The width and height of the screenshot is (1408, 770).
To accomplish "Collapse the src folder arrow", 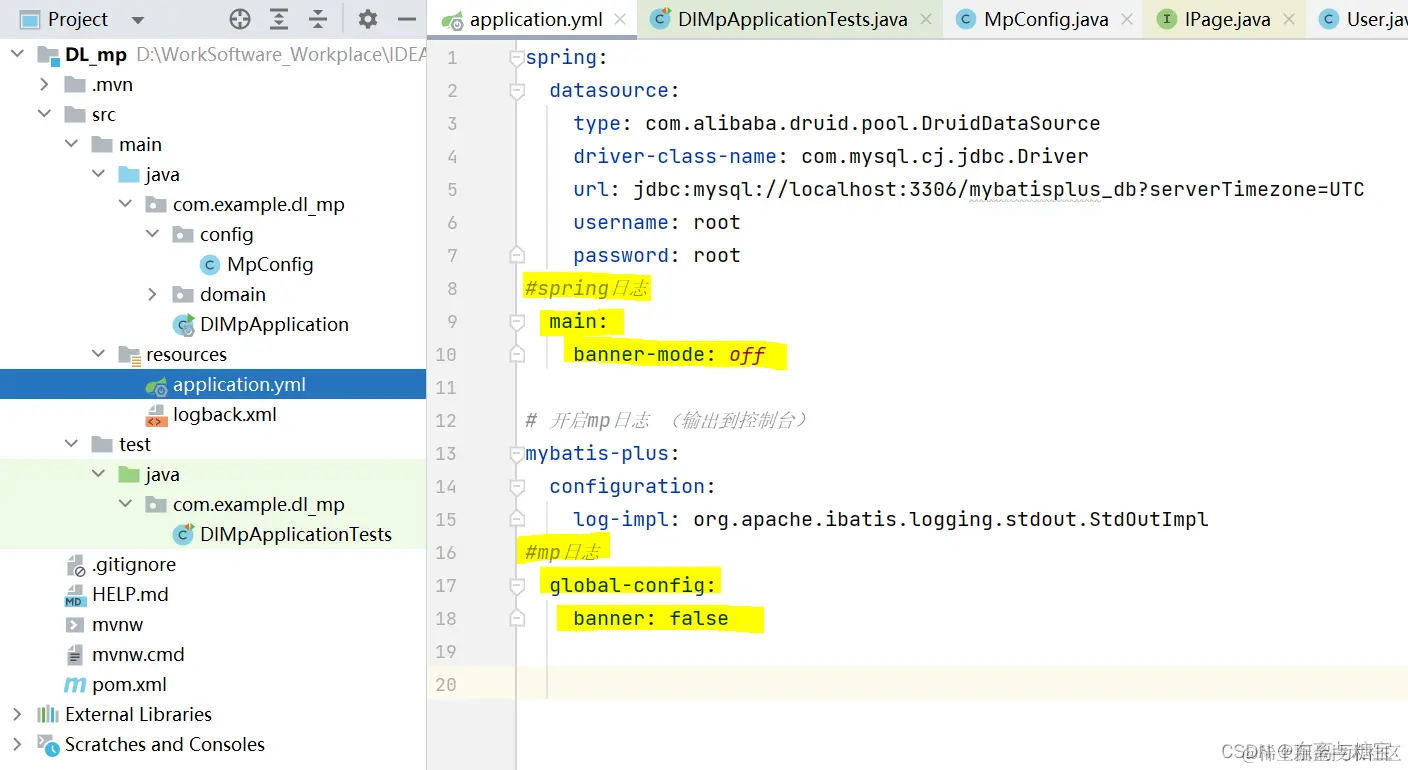I will [44, 115].
